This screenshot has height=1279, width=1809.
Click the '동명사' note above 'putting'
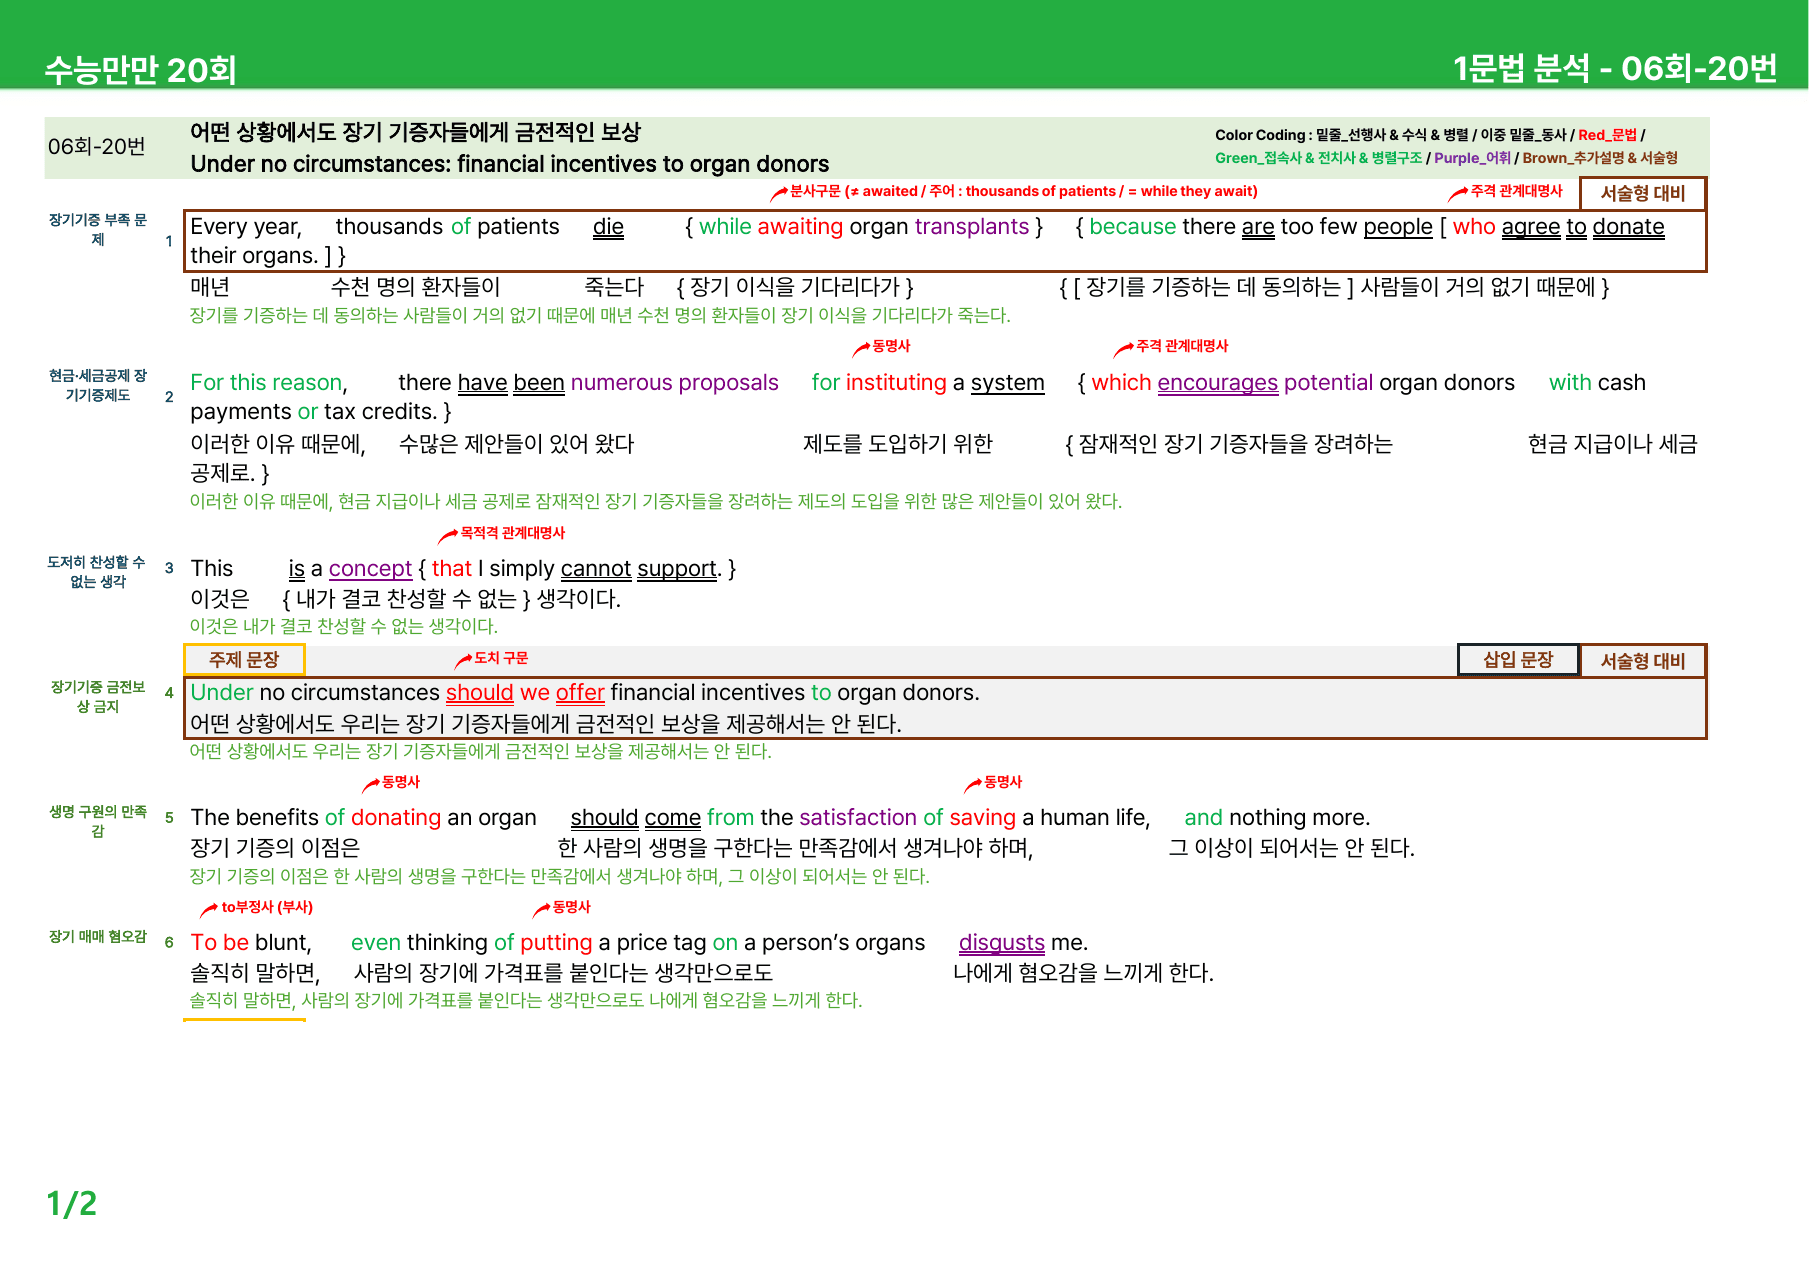pos(562,907)
